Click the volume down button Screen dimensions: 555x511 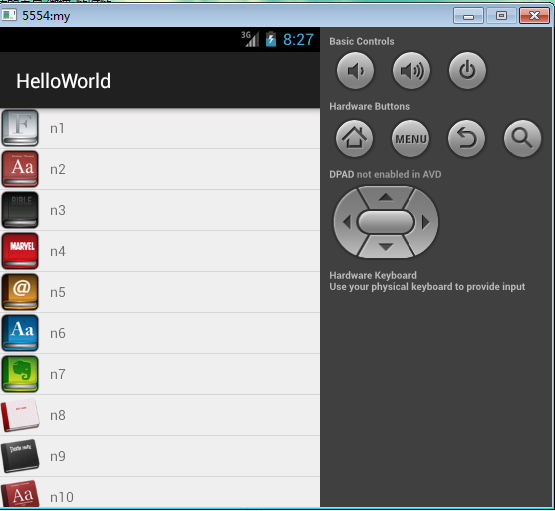click(355, 70)
